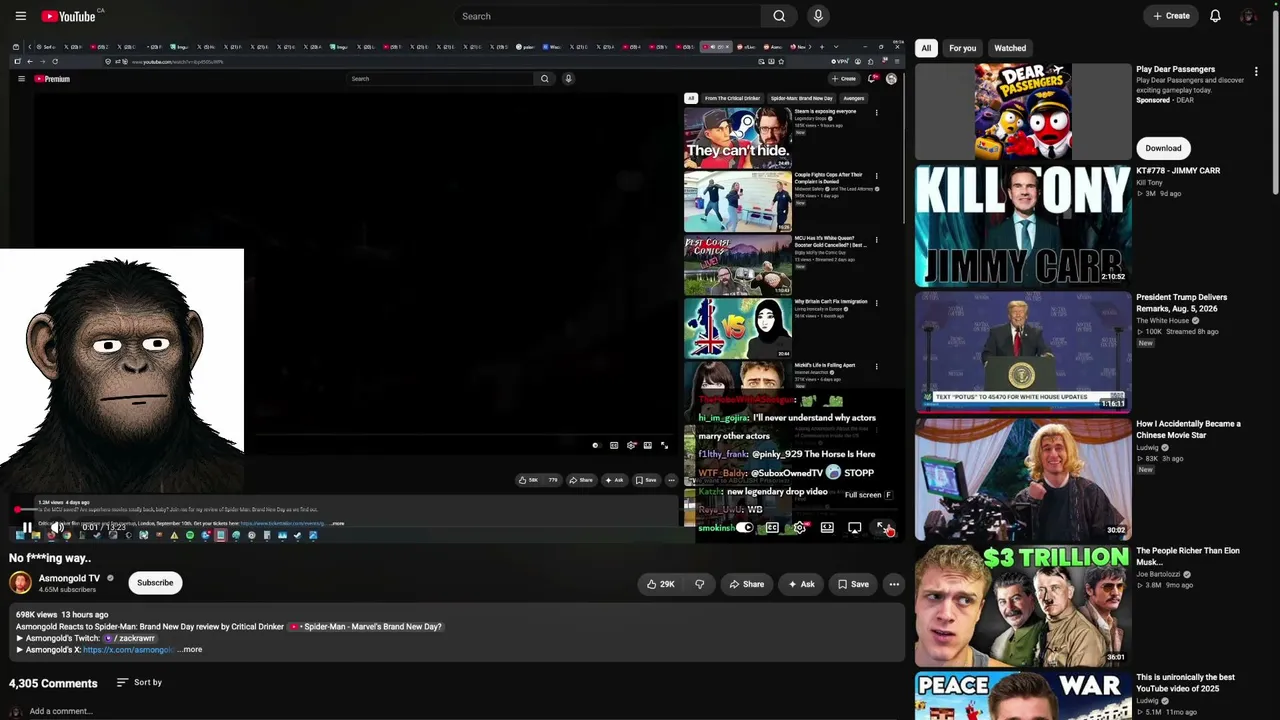1280x720 pixels.
Task: Play the Kill Tony Jimmy Carr video
Action: 1023,226
